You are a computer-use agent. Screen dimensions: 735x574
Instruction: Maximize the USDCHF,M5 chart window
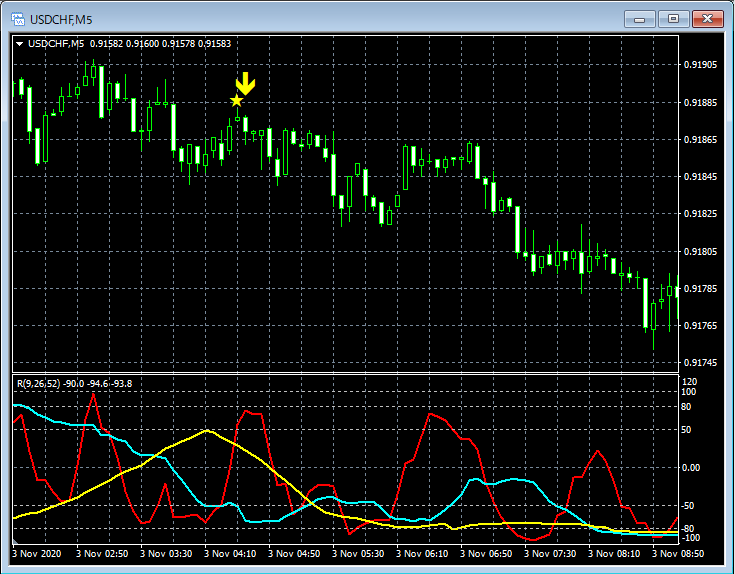coord(673,18)
